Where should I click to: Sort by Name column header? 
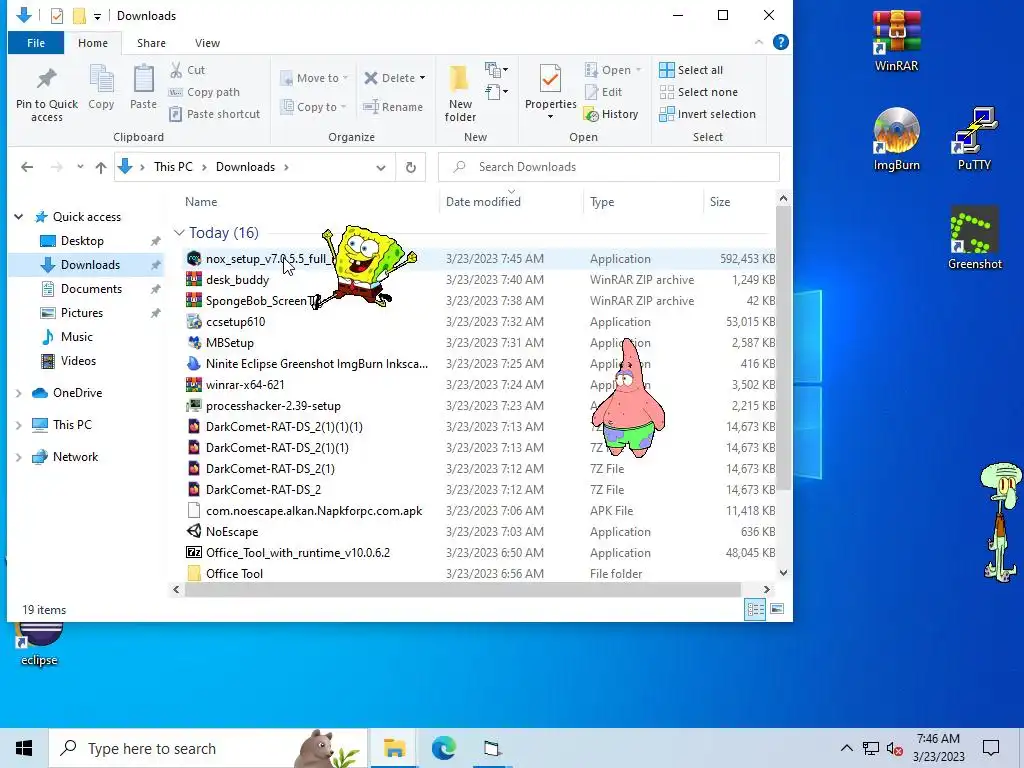coord(201,202)
